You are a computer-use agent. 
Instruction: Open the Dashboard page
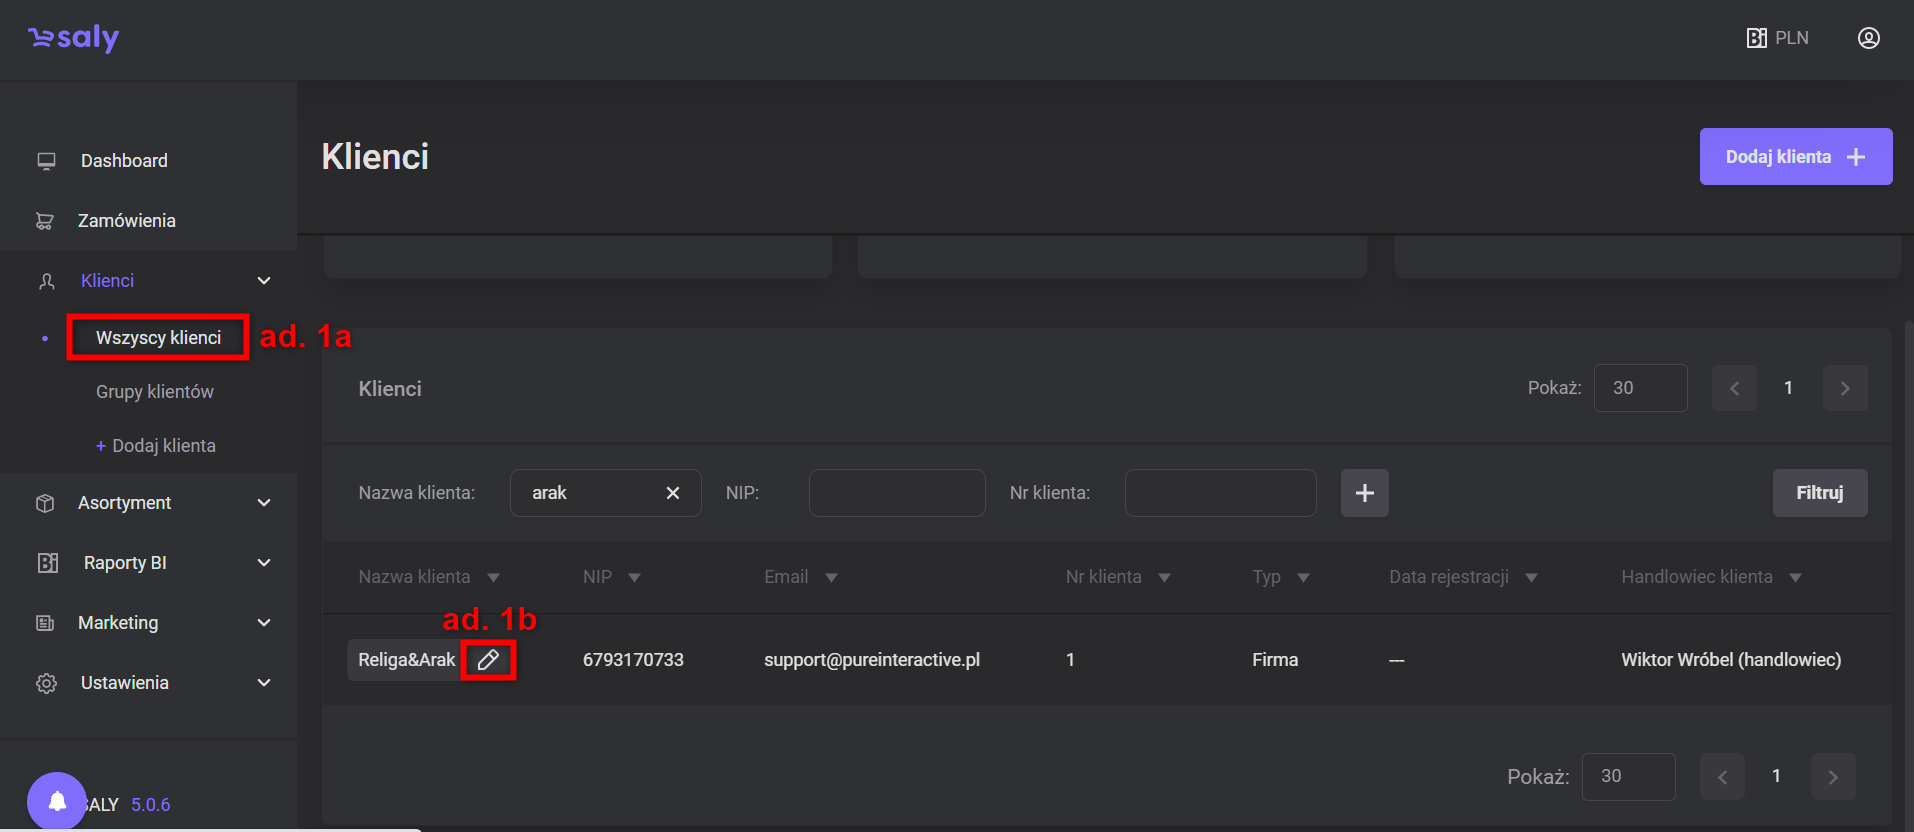tap(124, 161)
